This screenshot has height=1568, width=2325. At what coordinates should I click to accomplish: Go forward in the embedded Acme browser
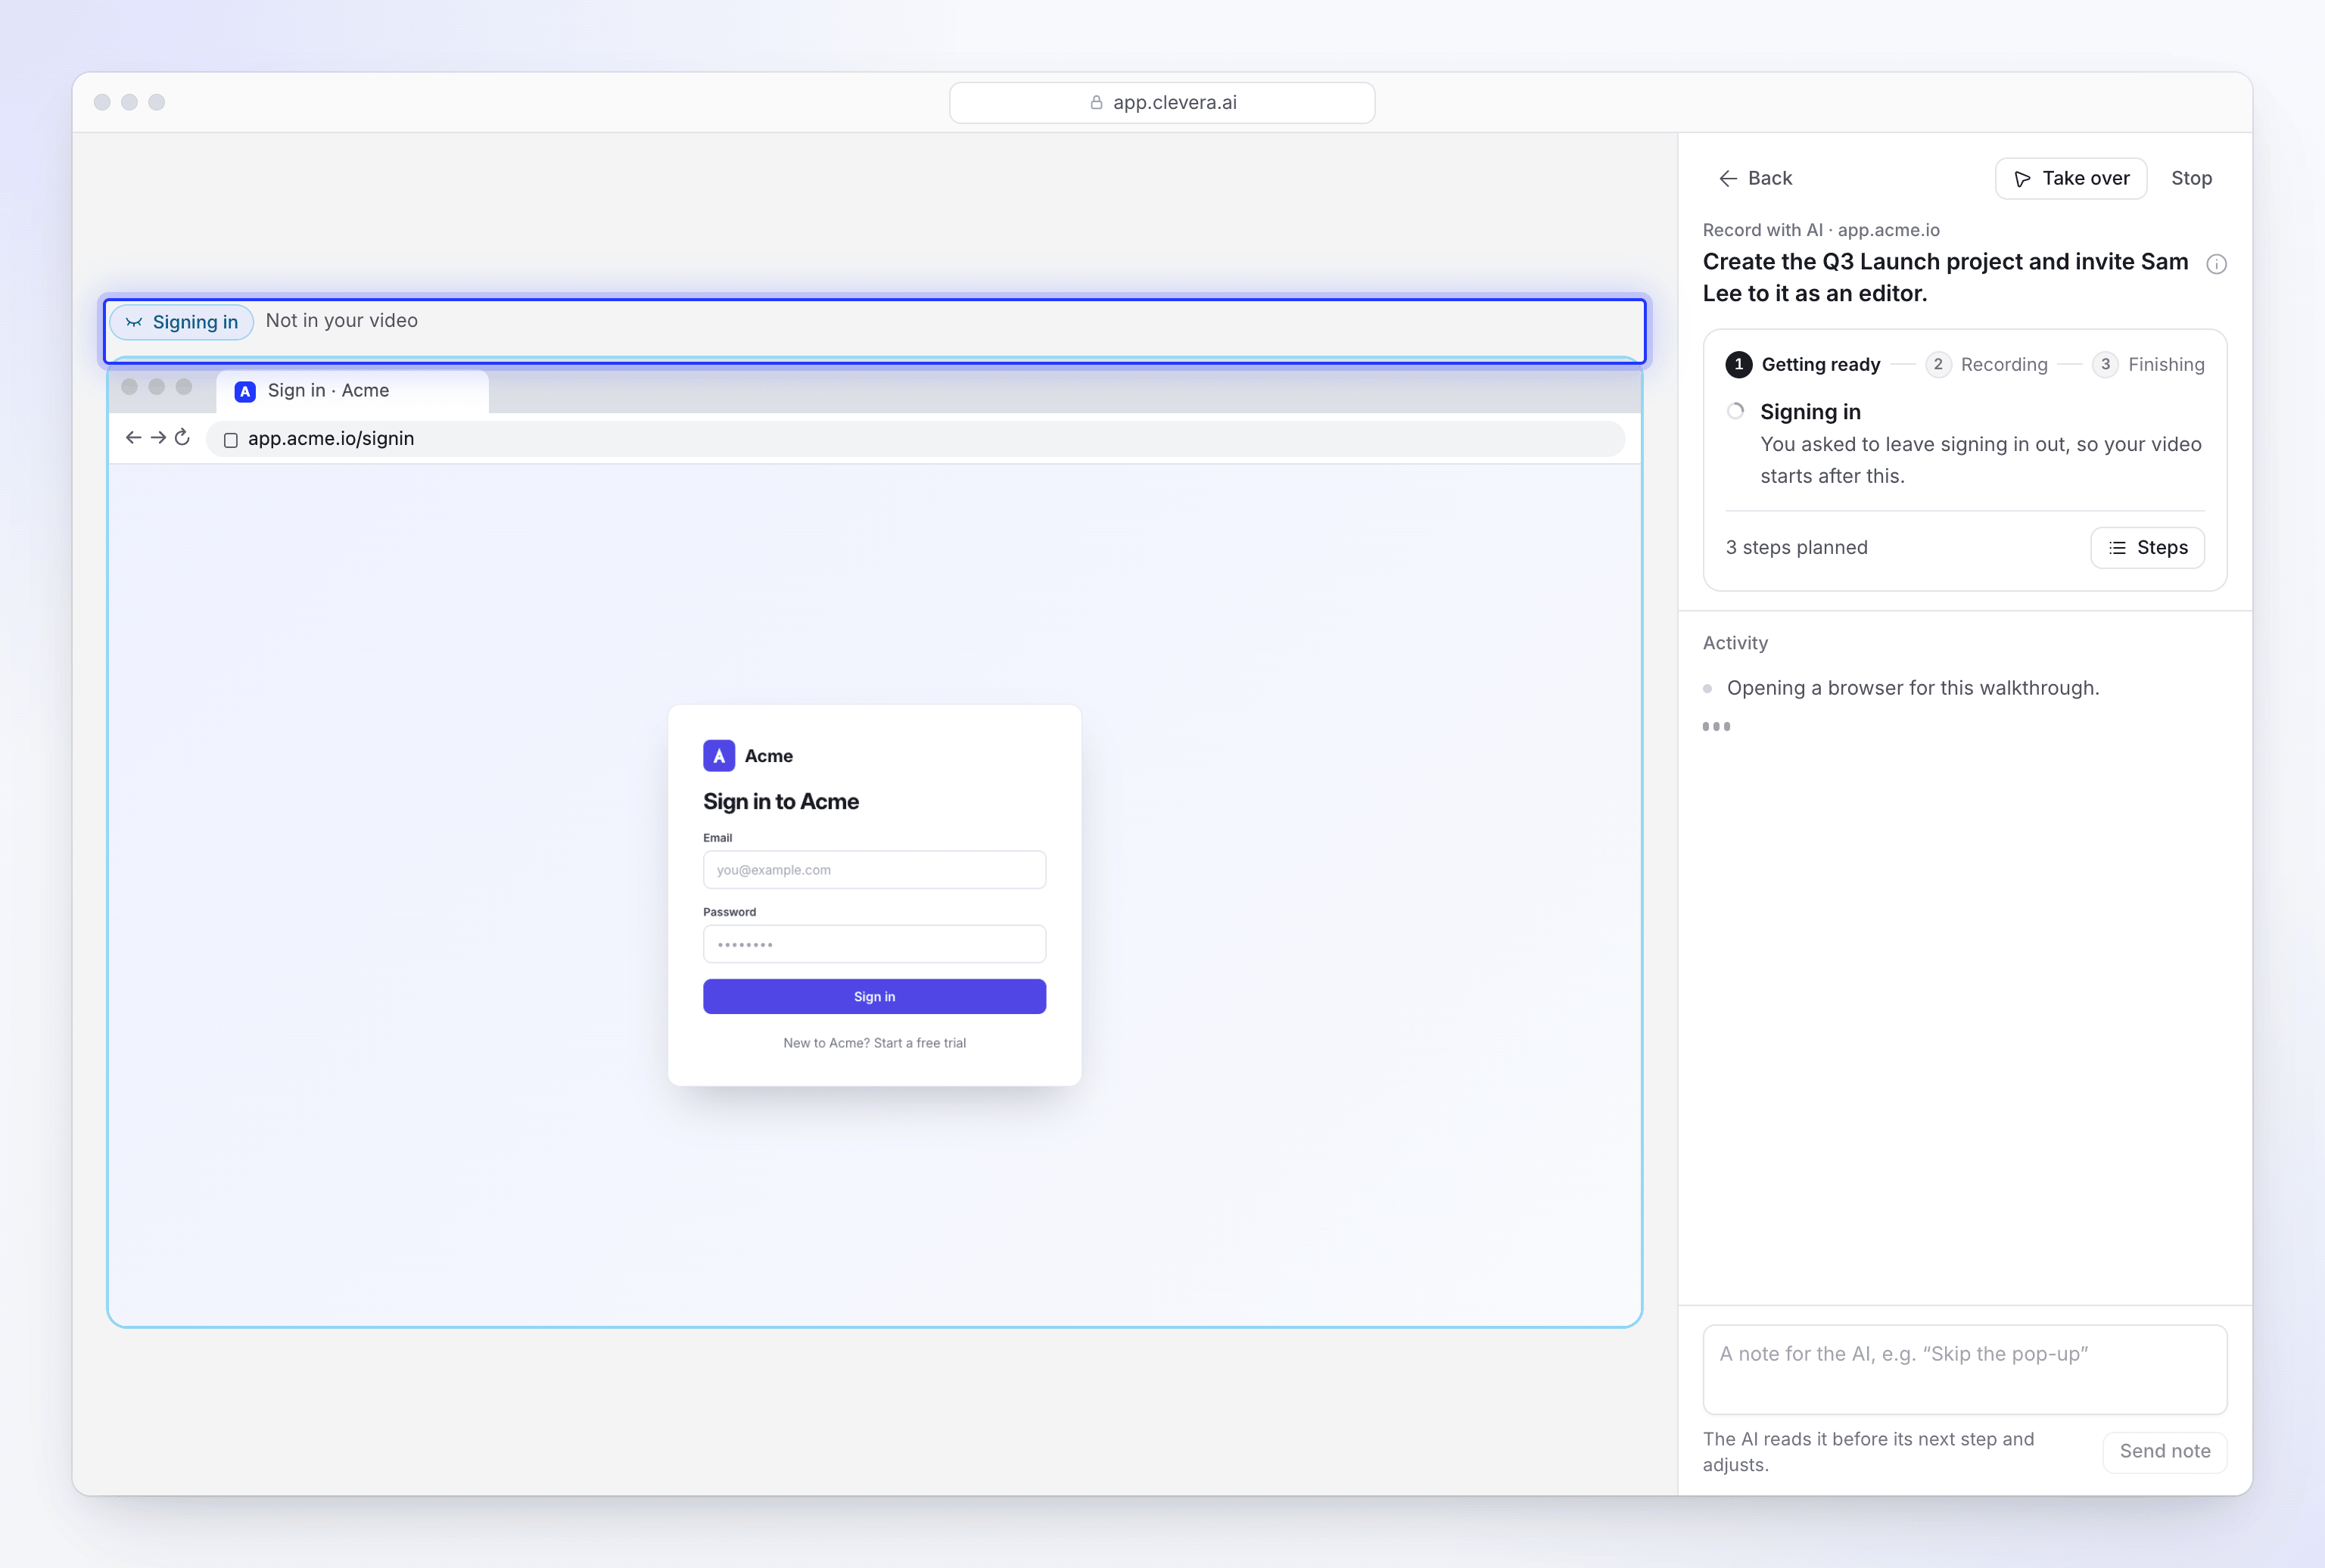pyautogui.click(x=158, y=438)
